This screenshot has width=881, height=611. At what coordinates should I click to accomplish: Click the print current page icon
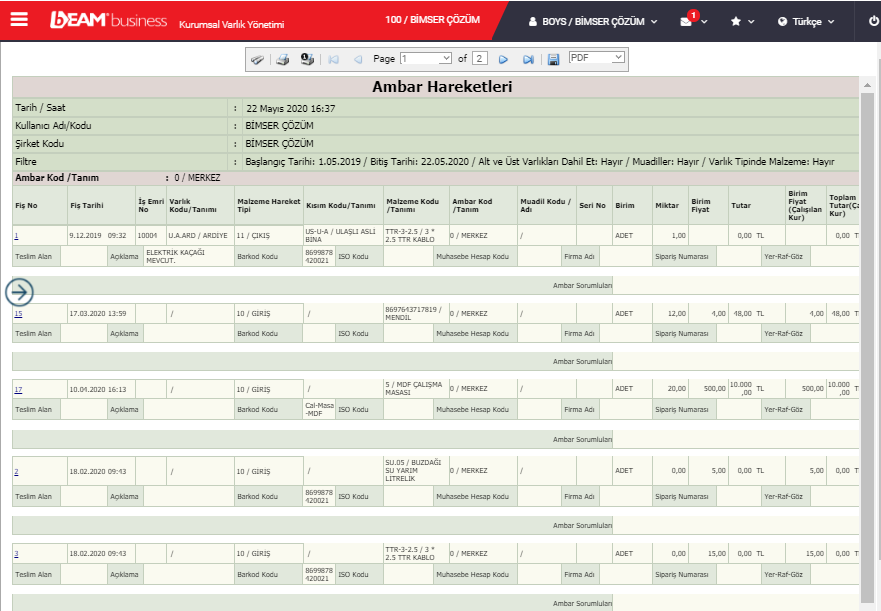pyautogui.click(x=307, y=59)
